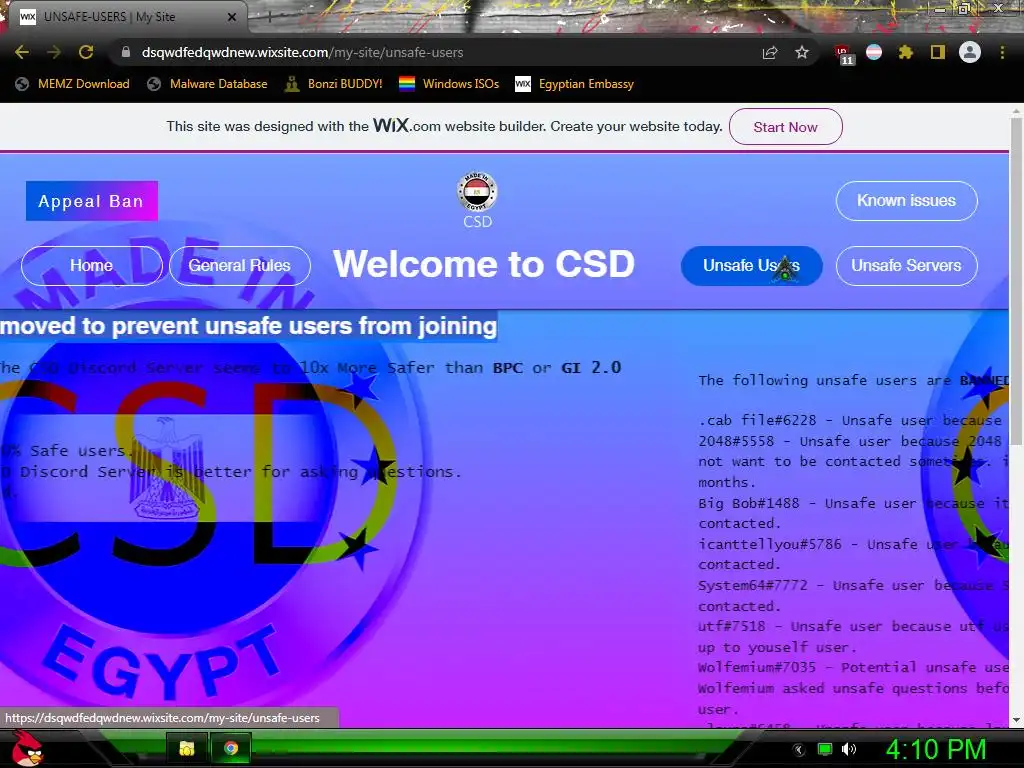Screen dimensions: 1024x768
Task: Open the Unsafe Servers page
Action: click(906, 266)
